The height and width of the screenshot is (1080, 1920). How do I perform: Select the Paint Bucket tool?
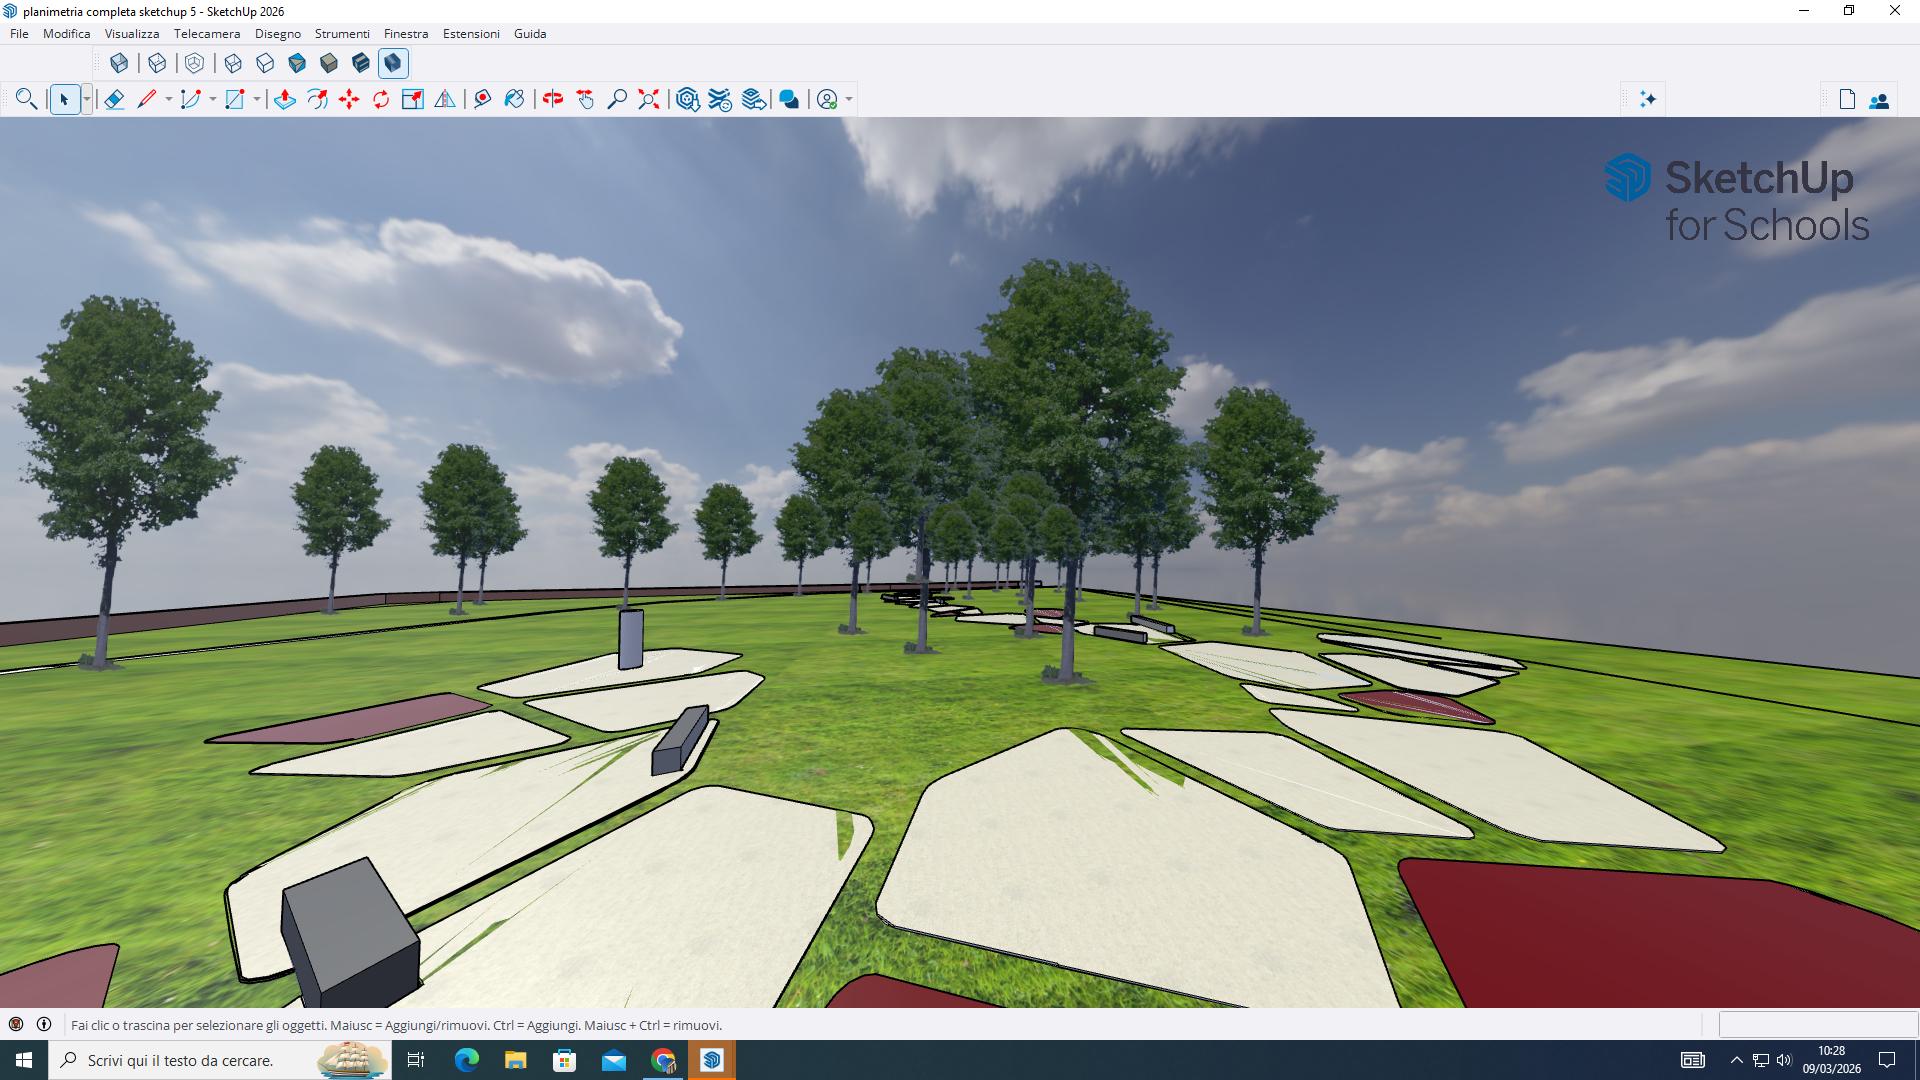(514, 99)
